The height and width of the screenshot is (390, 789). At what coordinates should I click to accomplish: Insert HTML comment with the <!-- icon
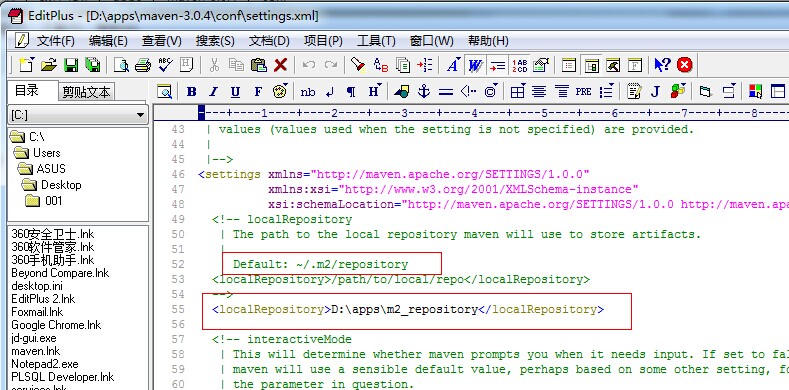pyautogui.click(x=468, y=92)
